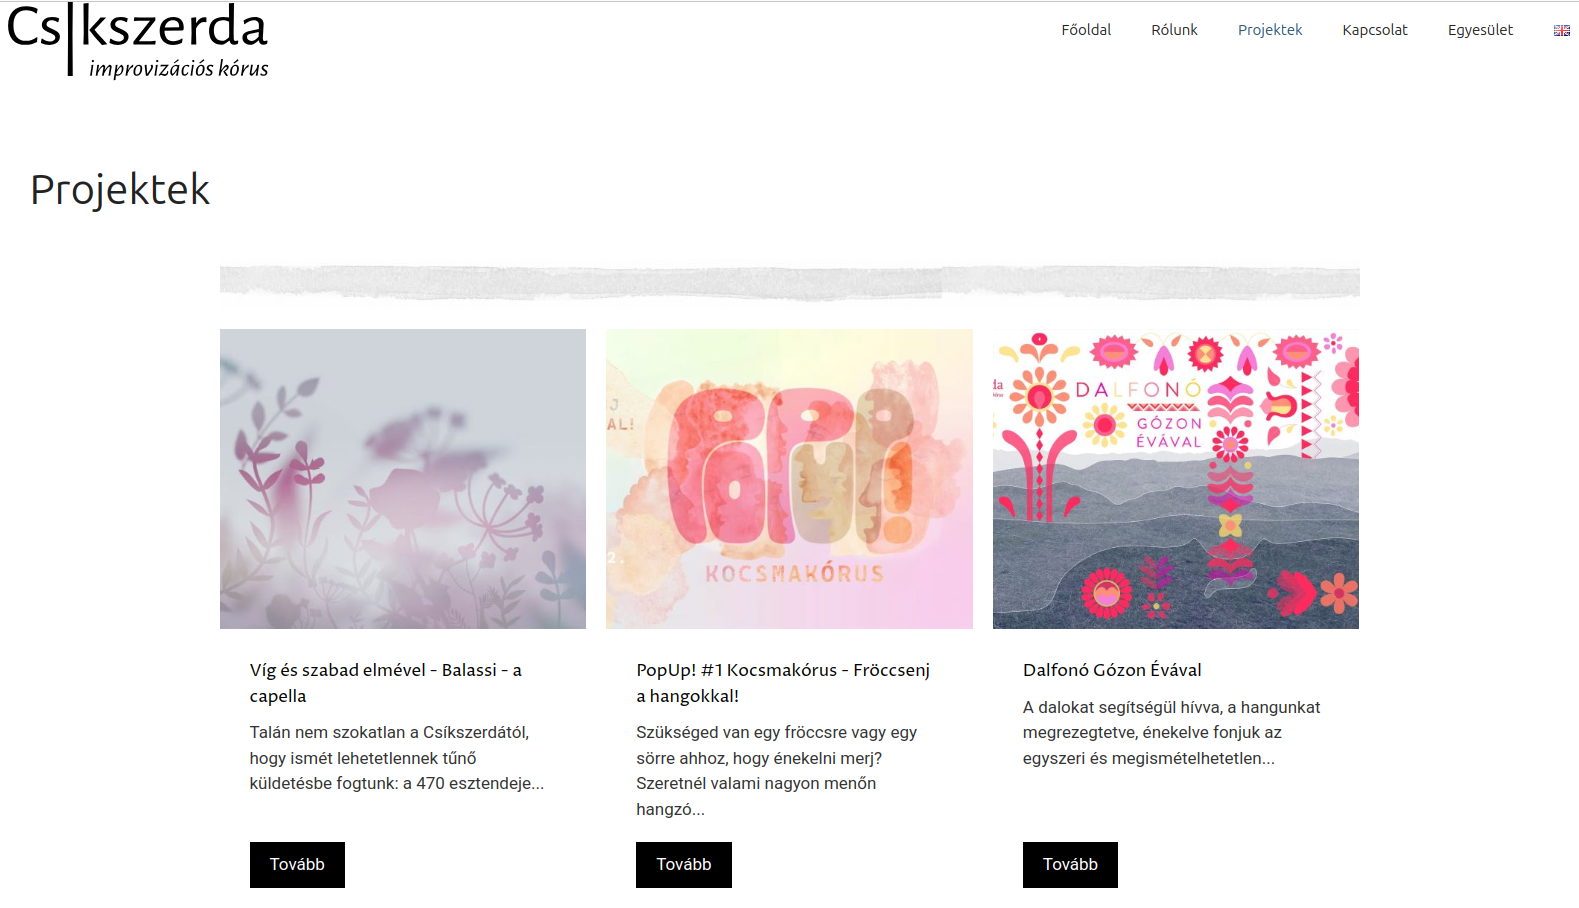Go to the Rólunk page
Screen dimensions: 1579x908
pyautogui.click(x=1174, y=30)
